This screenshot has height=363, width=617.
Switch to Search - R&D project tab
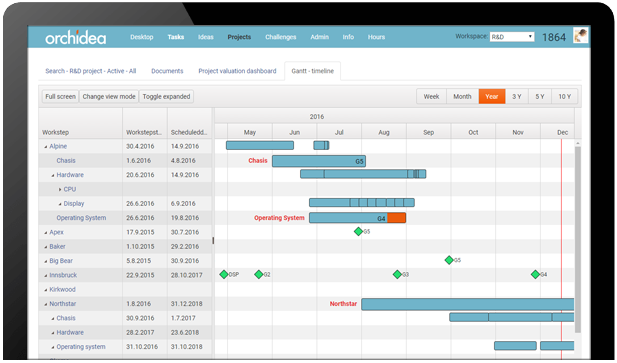[91, 71]
